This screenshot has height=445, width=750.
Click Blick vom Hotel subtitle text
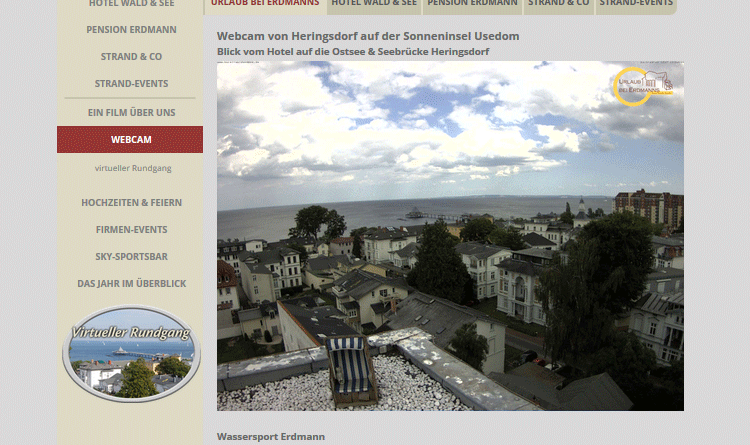pos(353,52)
